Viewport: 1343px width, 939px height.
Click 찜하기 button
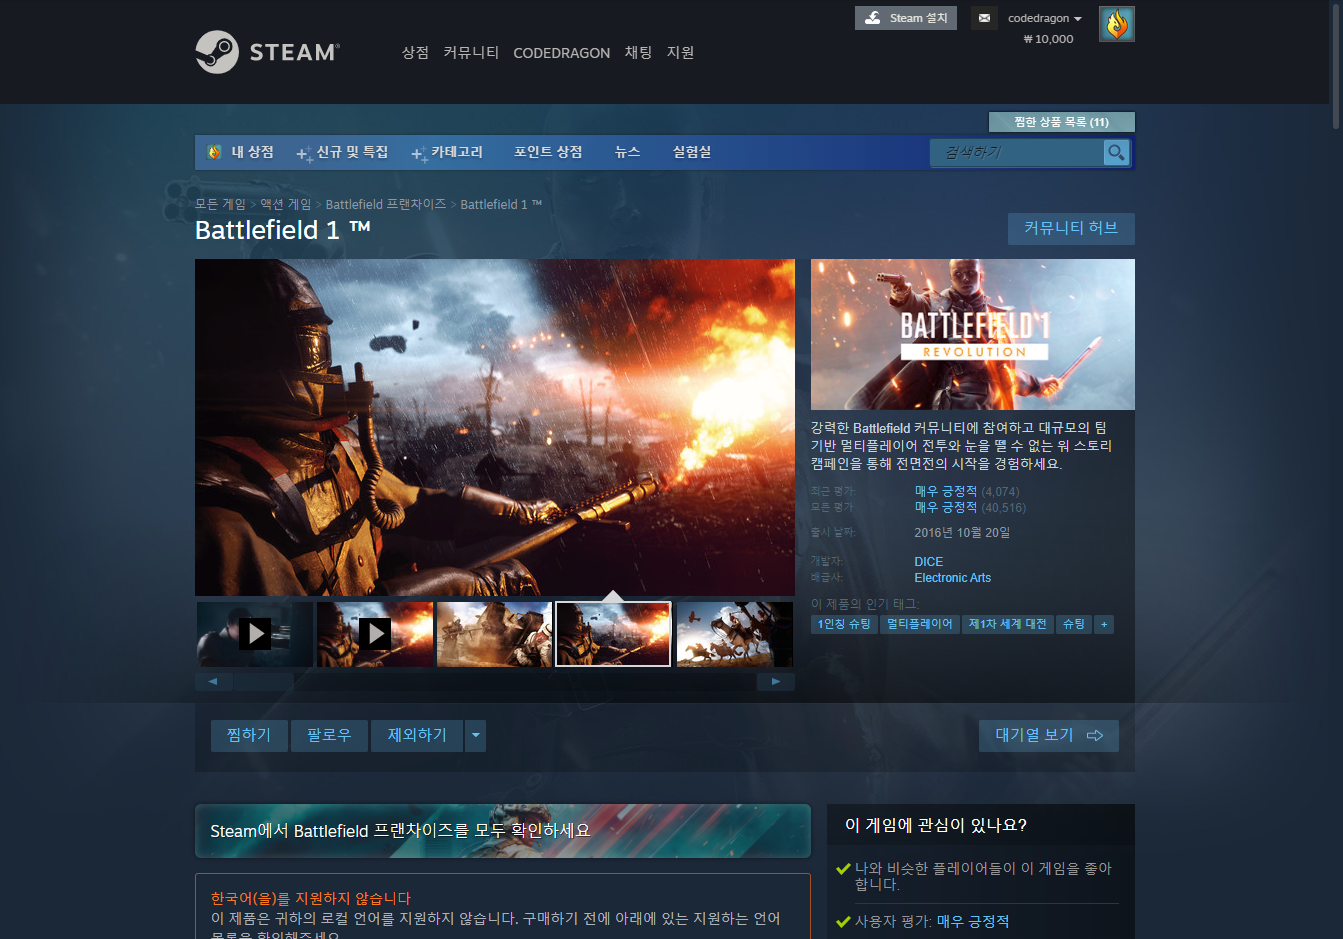point(249,736)
